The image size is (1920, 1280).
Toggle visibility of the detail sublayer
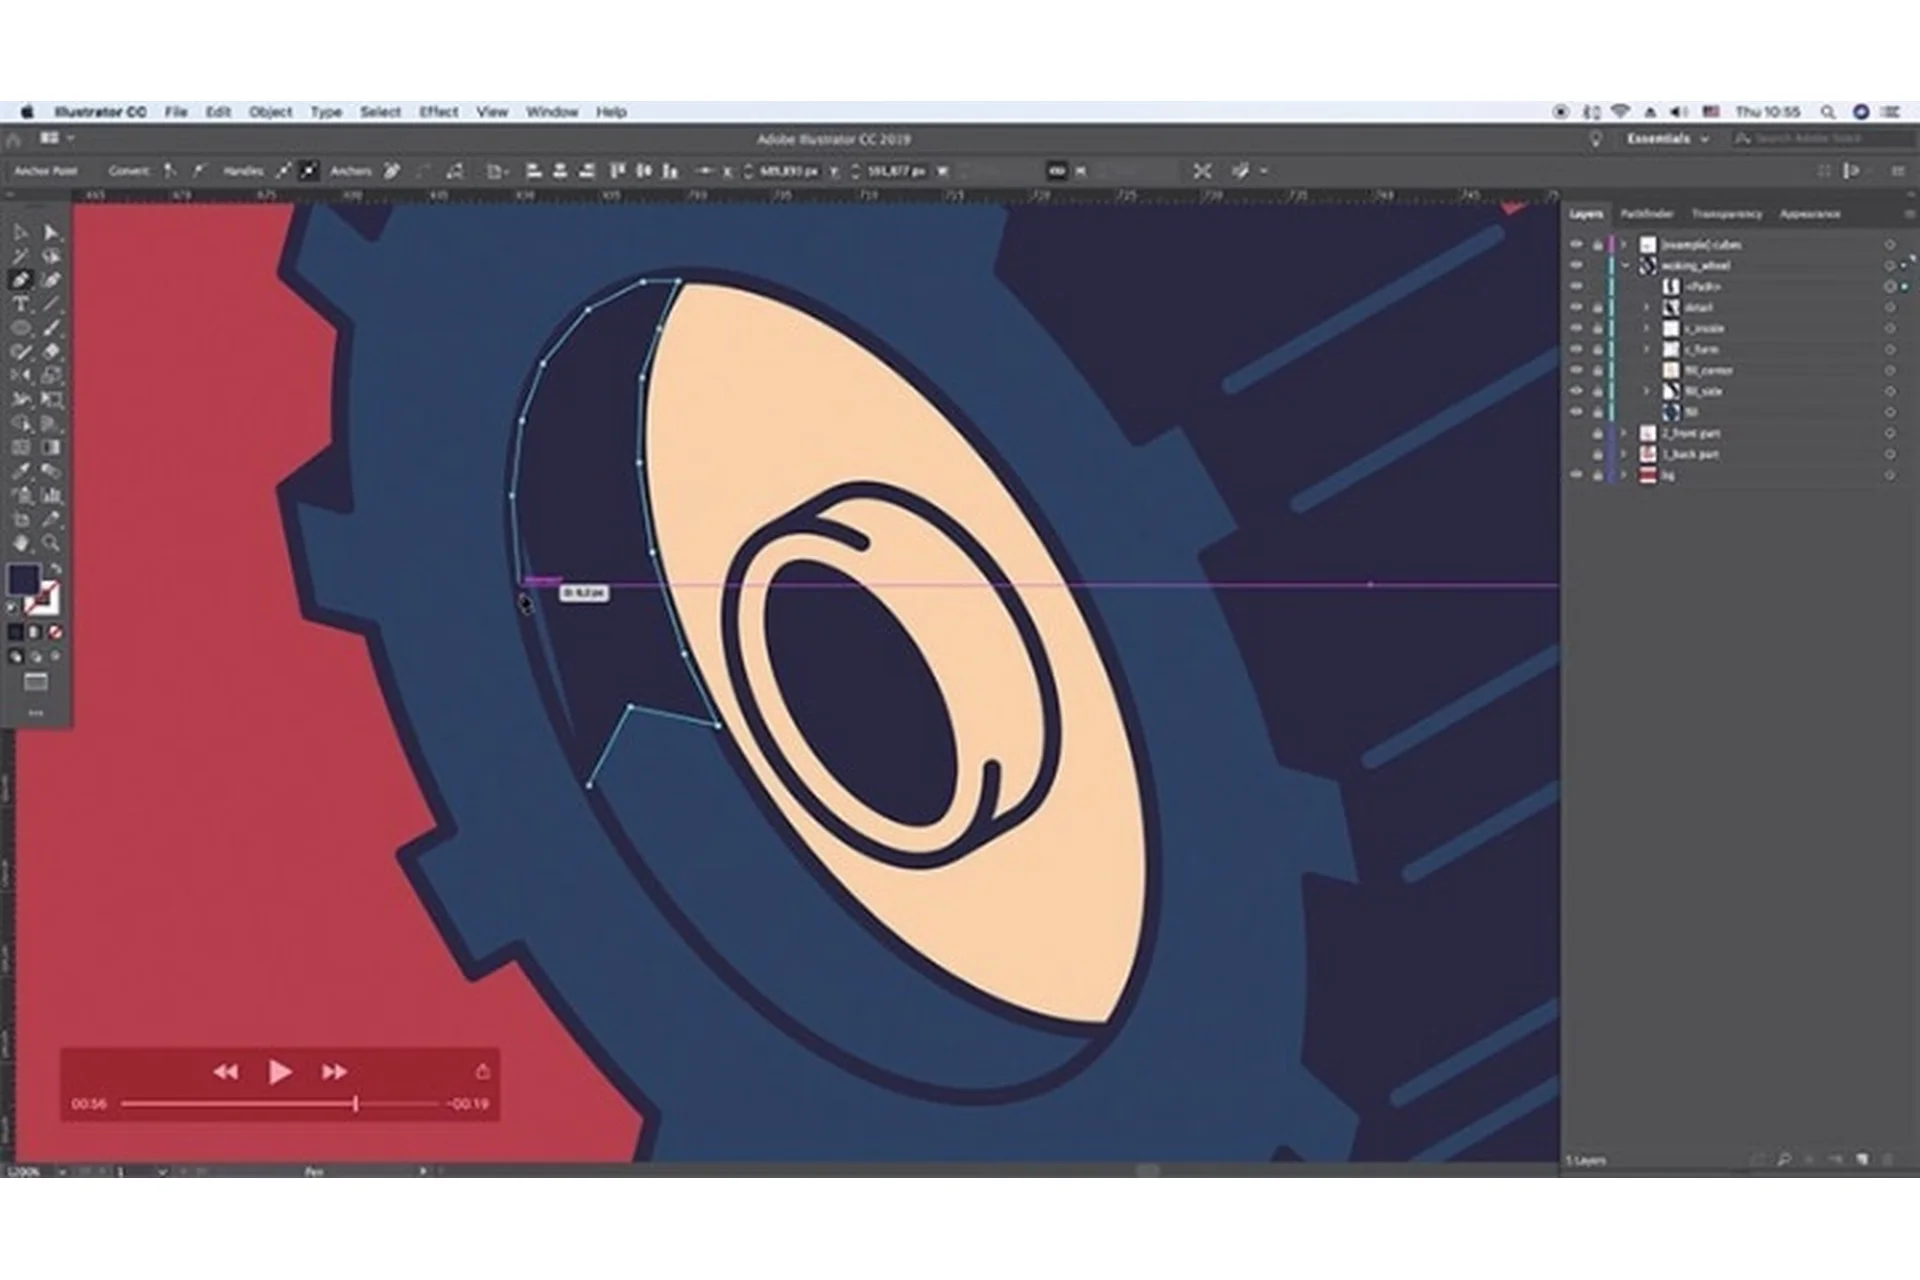1577,307
